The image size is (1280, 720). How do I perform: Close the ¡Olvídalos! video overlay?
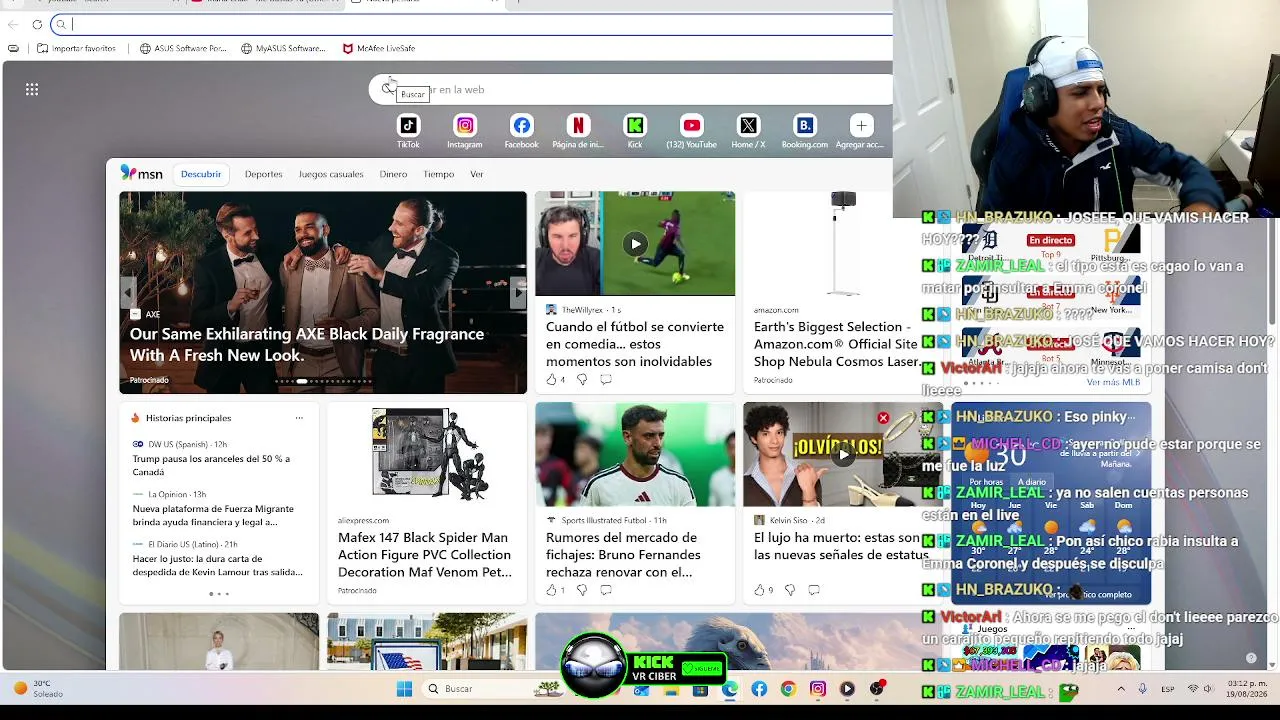tap(883, 418)
